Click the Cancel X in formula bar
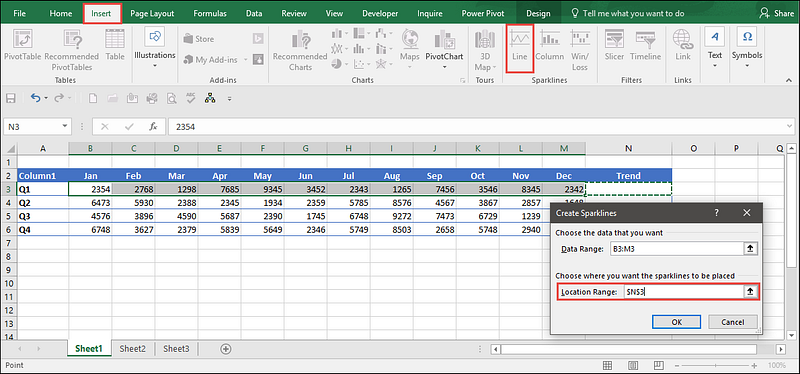800x374 pixels. 105,127
